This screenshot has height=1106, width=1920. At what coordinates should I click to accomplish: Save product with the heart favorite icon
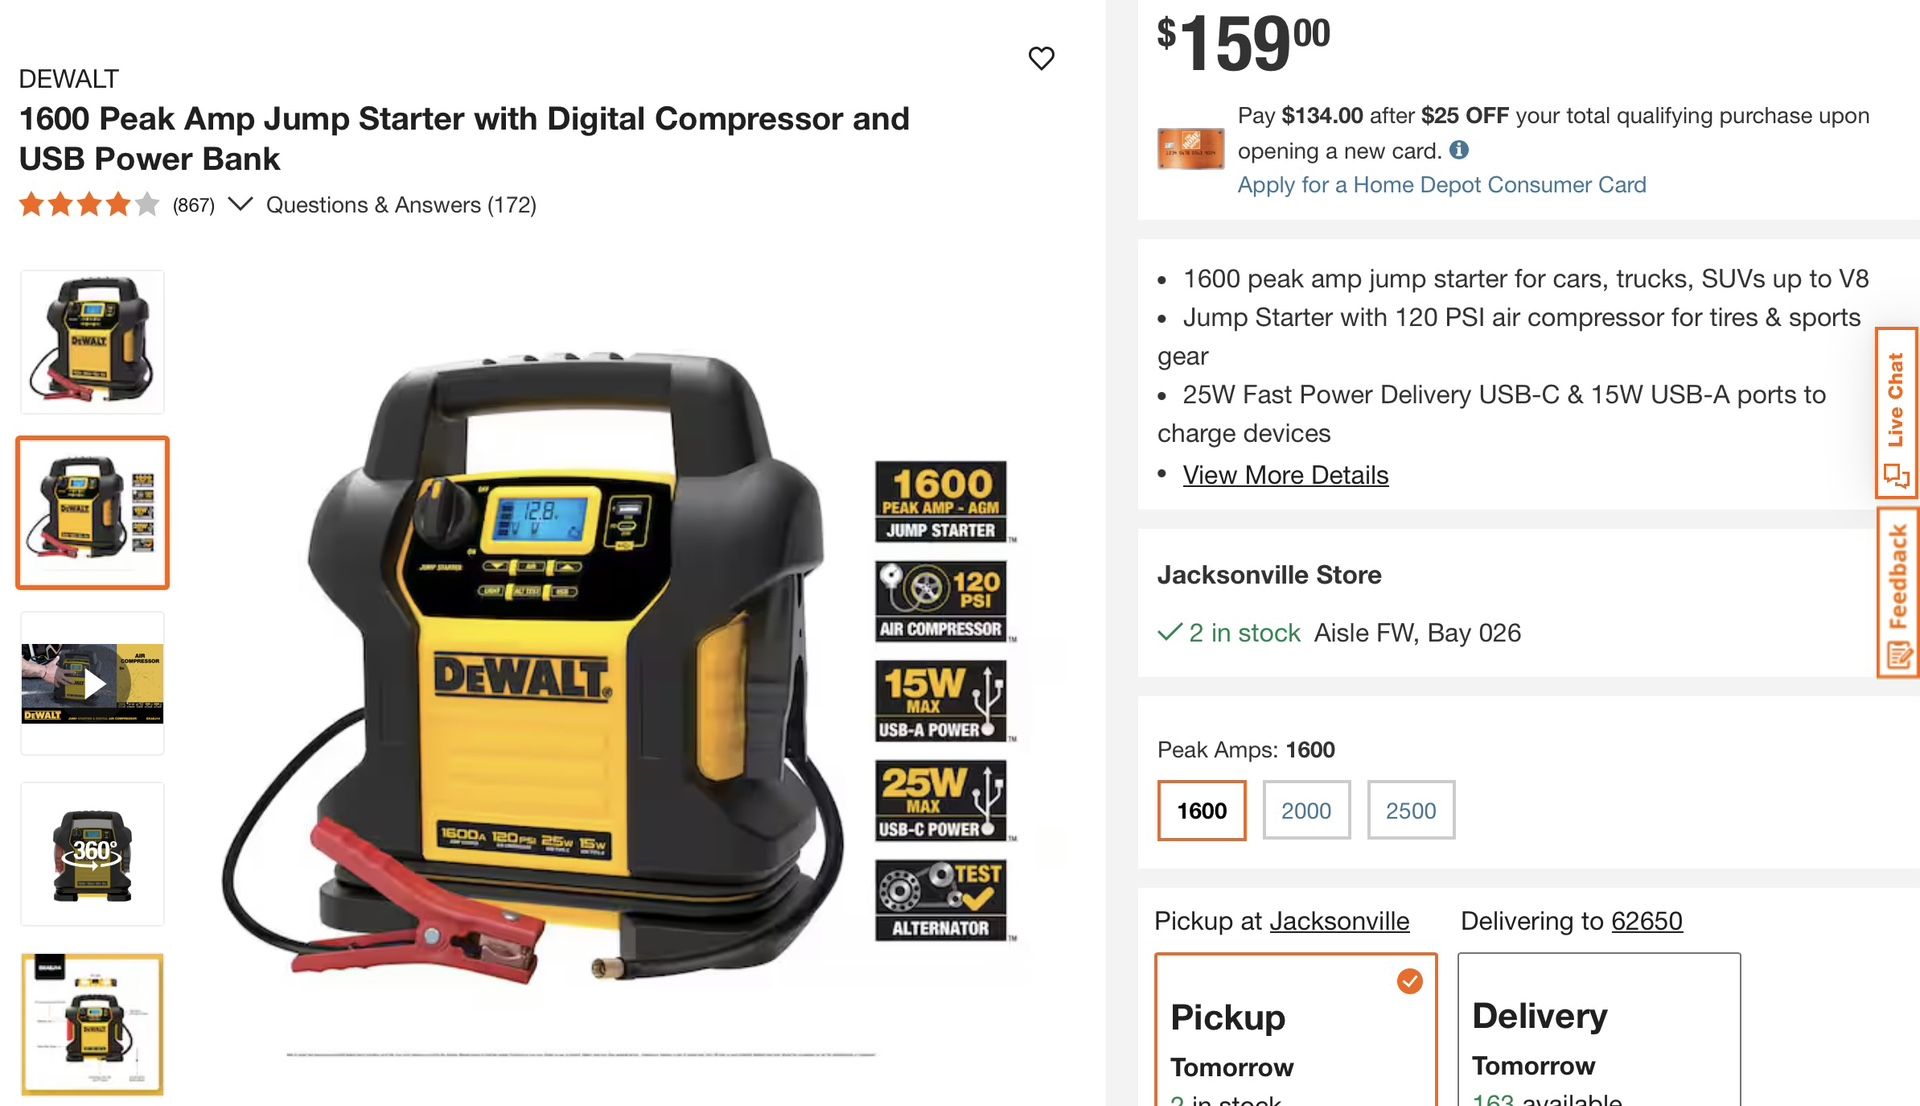point(1041,58)
